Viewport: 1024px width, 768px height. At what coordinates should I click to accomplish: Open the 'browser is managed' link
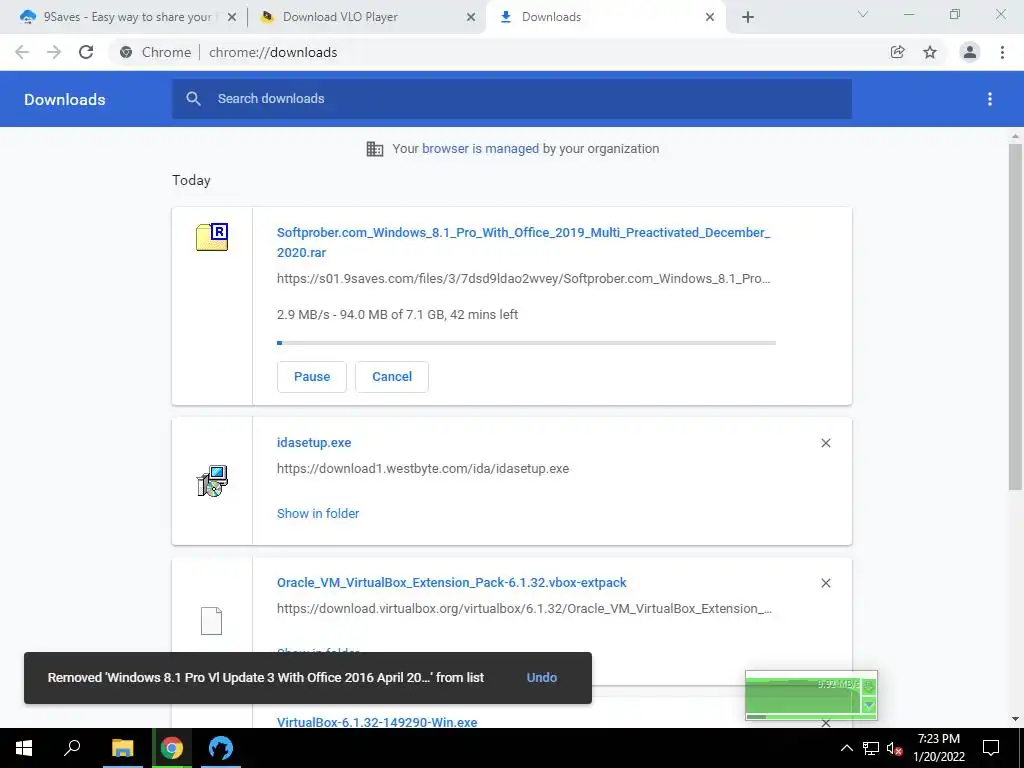tap(480, 148)
